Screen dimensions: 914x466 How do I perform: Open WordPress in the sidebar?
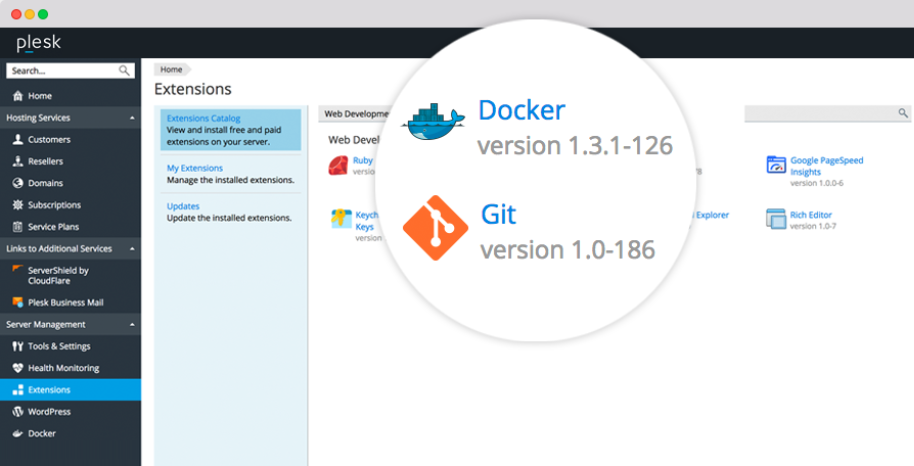[x=49, y=412]
